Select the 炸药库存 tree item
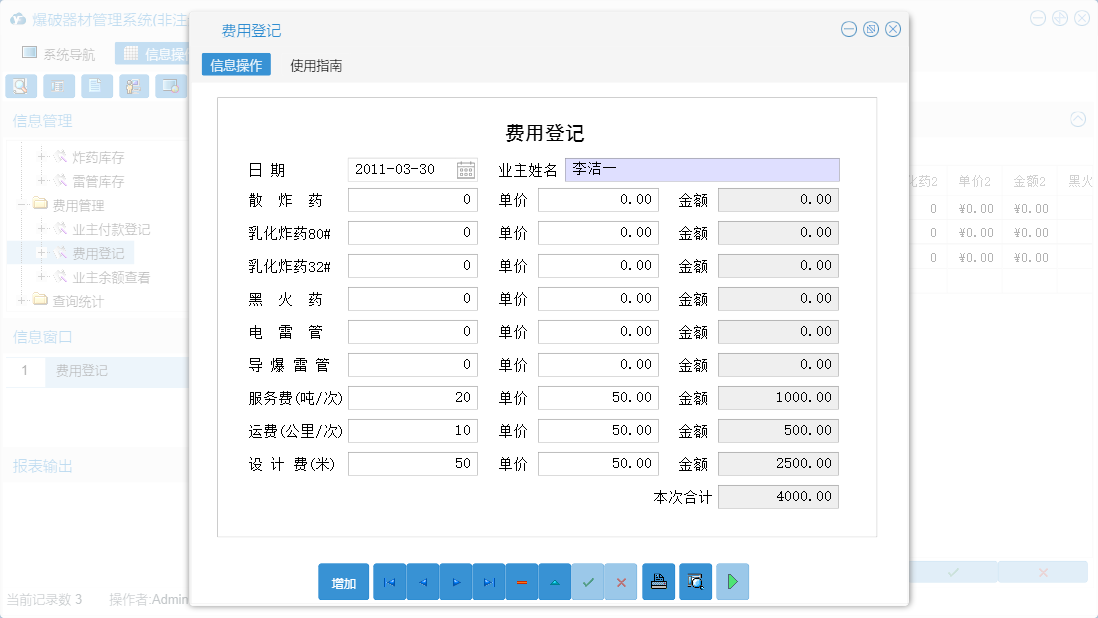 (x=96, y=157)
